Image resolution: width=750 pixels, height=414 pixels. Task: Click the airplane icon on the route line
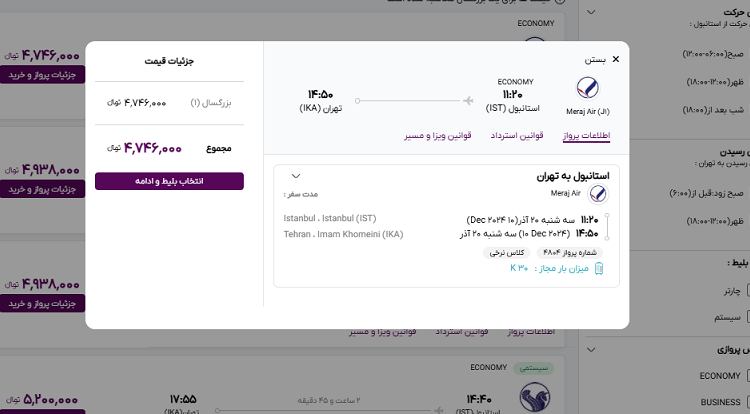point(468,100)
